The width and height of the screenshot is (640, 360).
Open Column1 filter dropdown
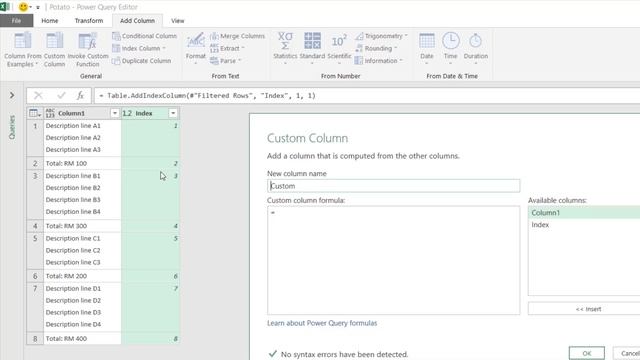[115, 113]
